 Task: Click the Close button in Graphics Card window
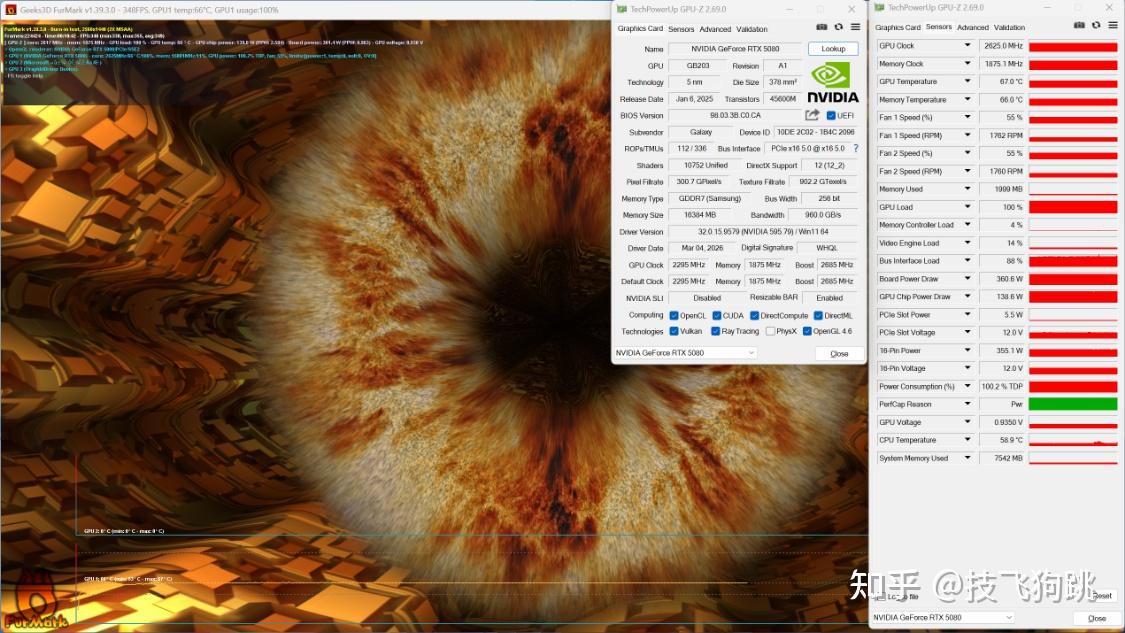[x=839, y=354]
